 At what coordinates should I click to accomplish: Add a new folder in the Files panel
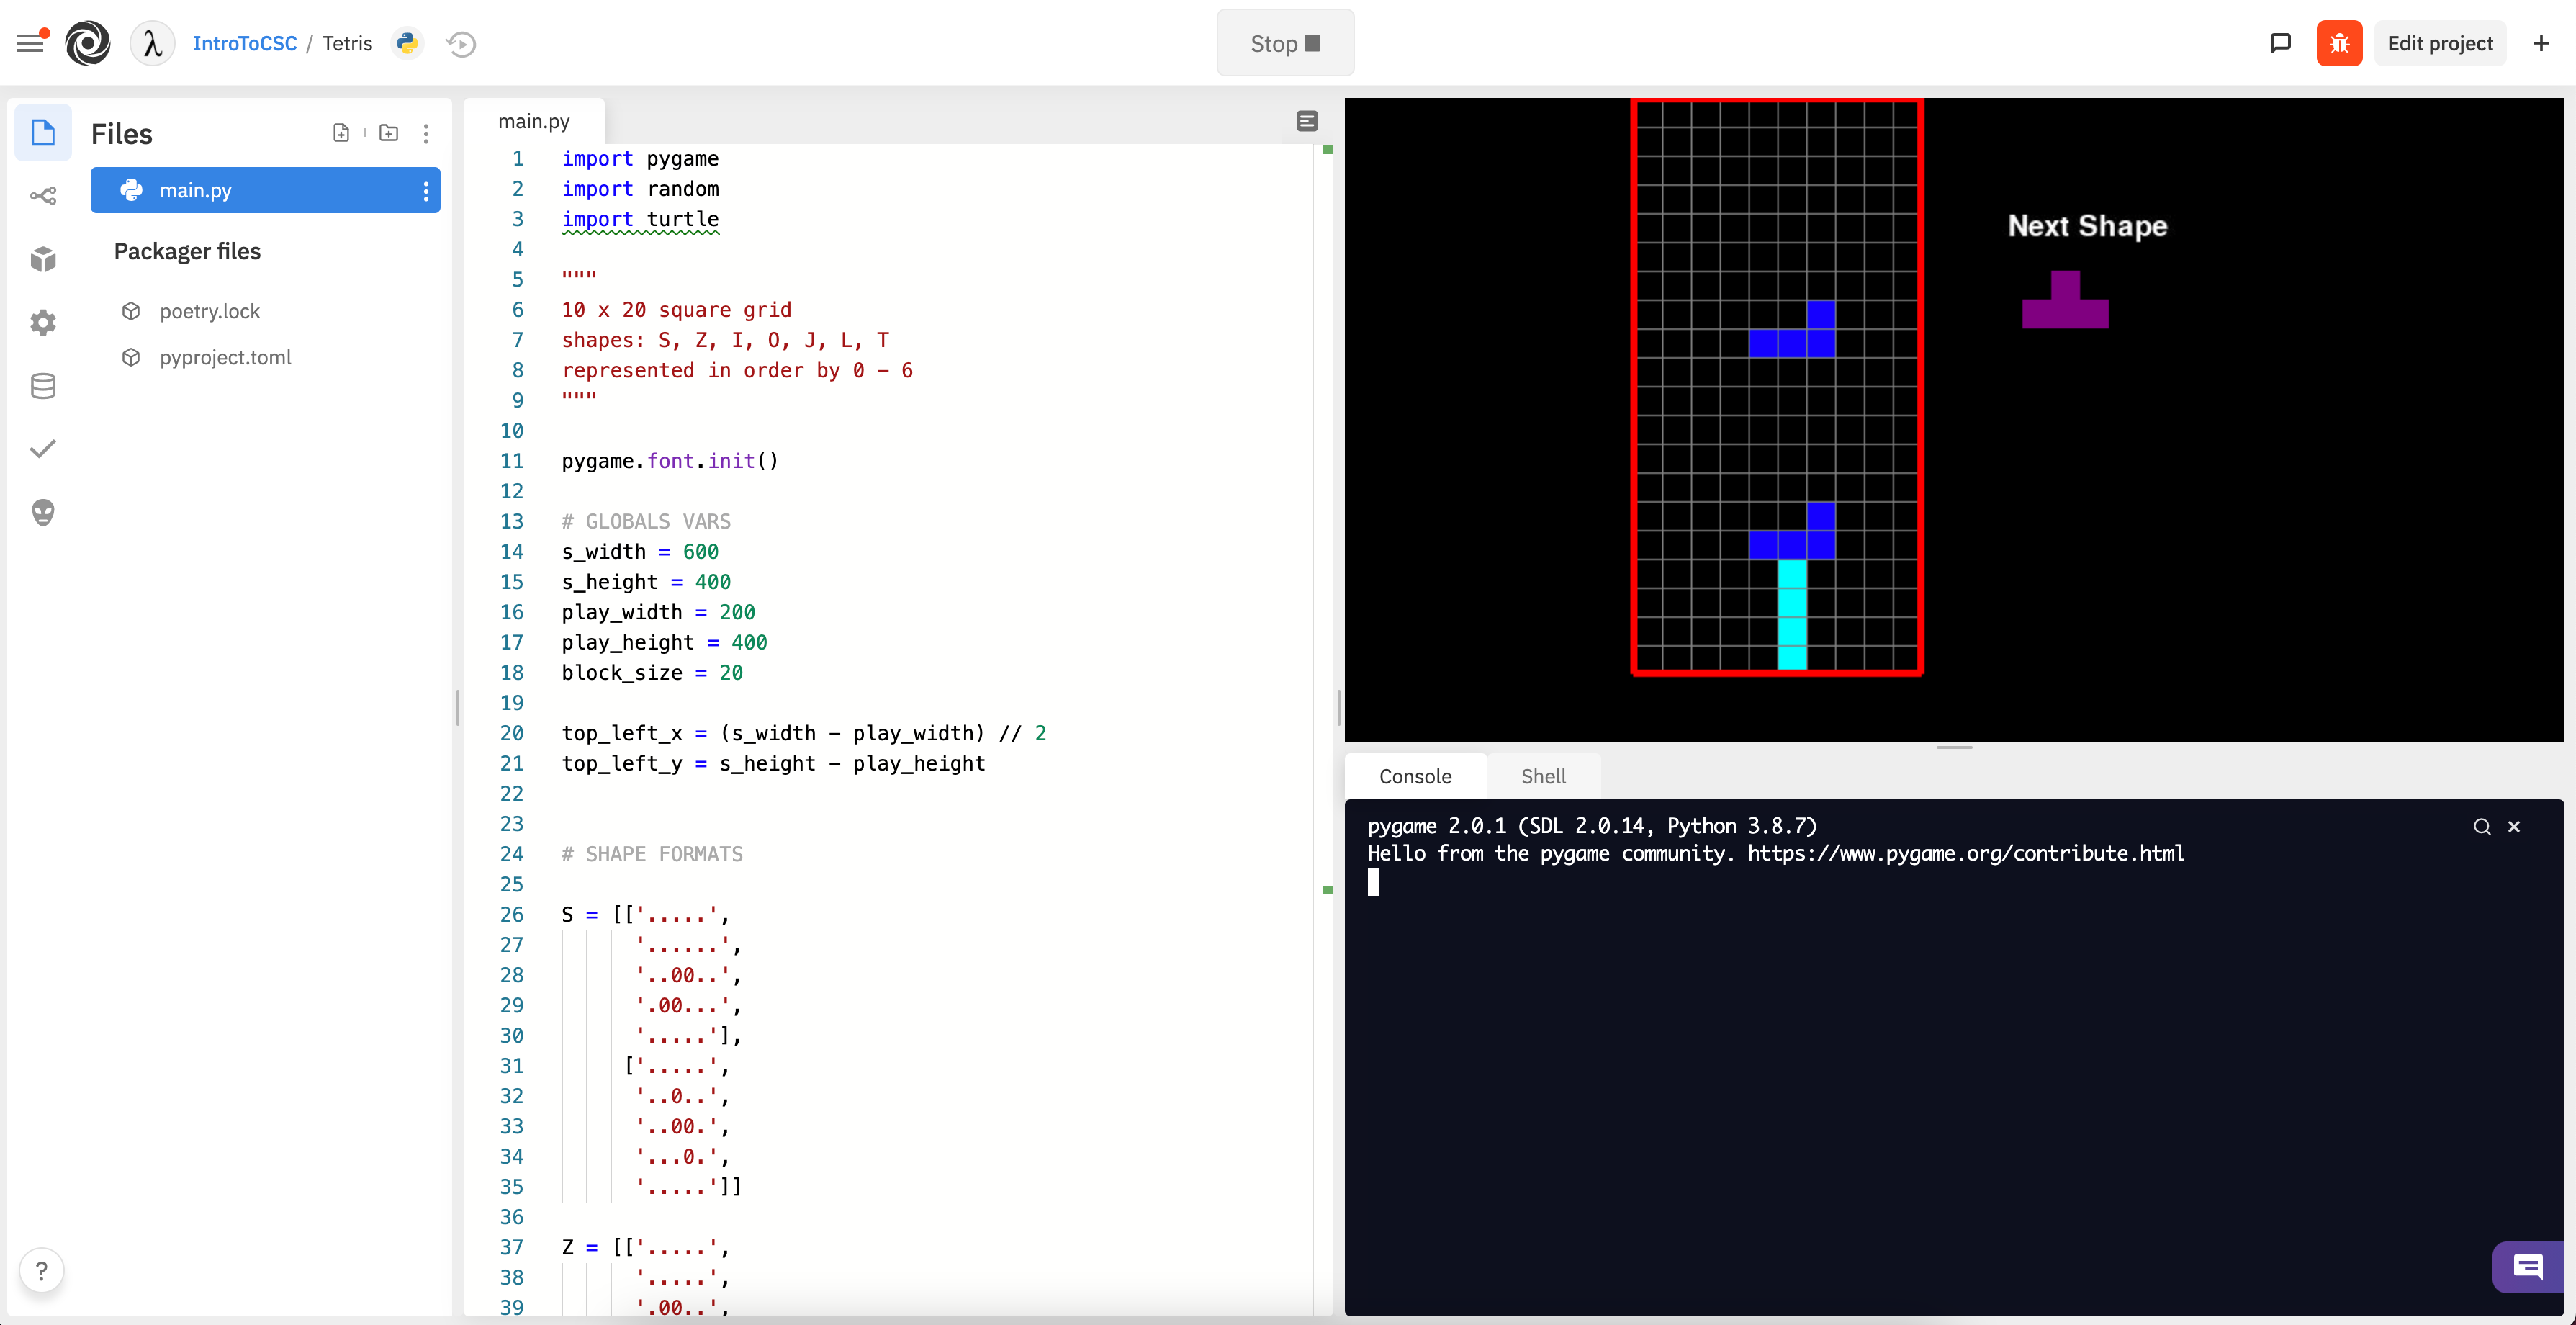tap(389, 132)
